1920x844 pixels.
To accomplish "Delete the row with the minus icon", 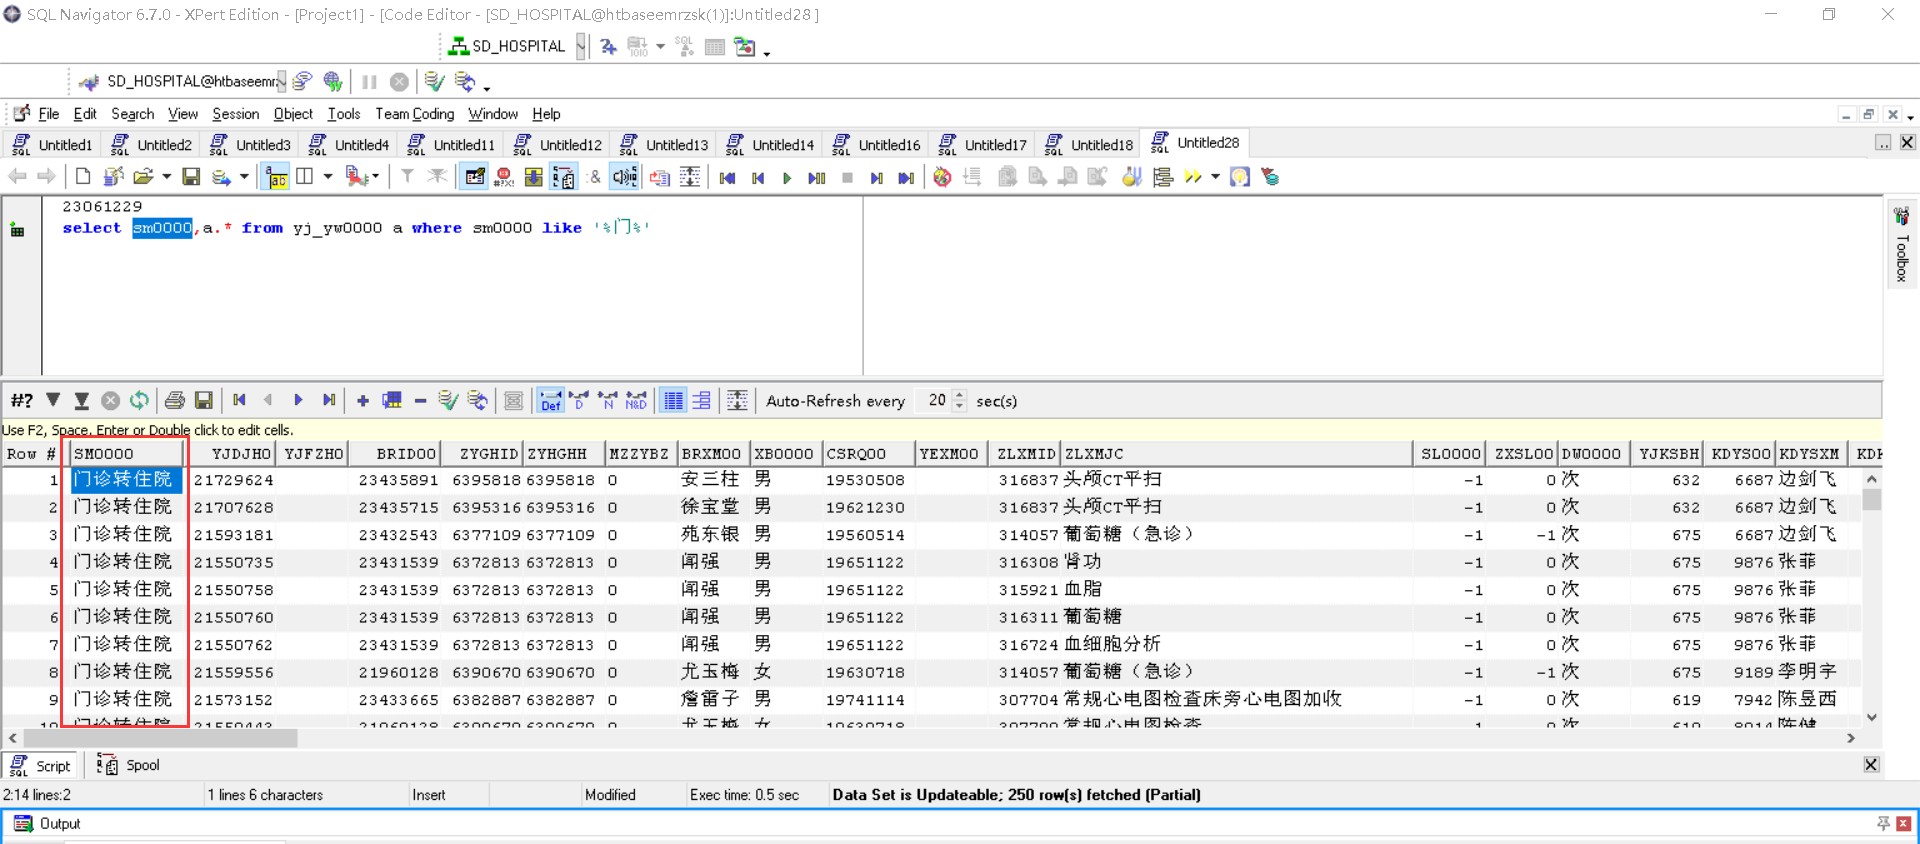I will (x=420, y=401).
